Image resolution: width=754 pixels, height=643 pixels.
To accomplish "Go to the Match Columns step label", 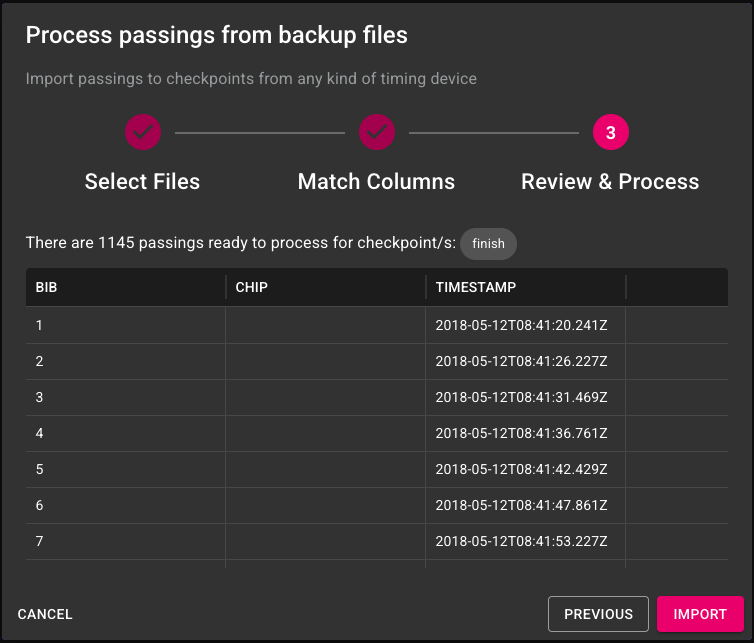I will point(376,182).
